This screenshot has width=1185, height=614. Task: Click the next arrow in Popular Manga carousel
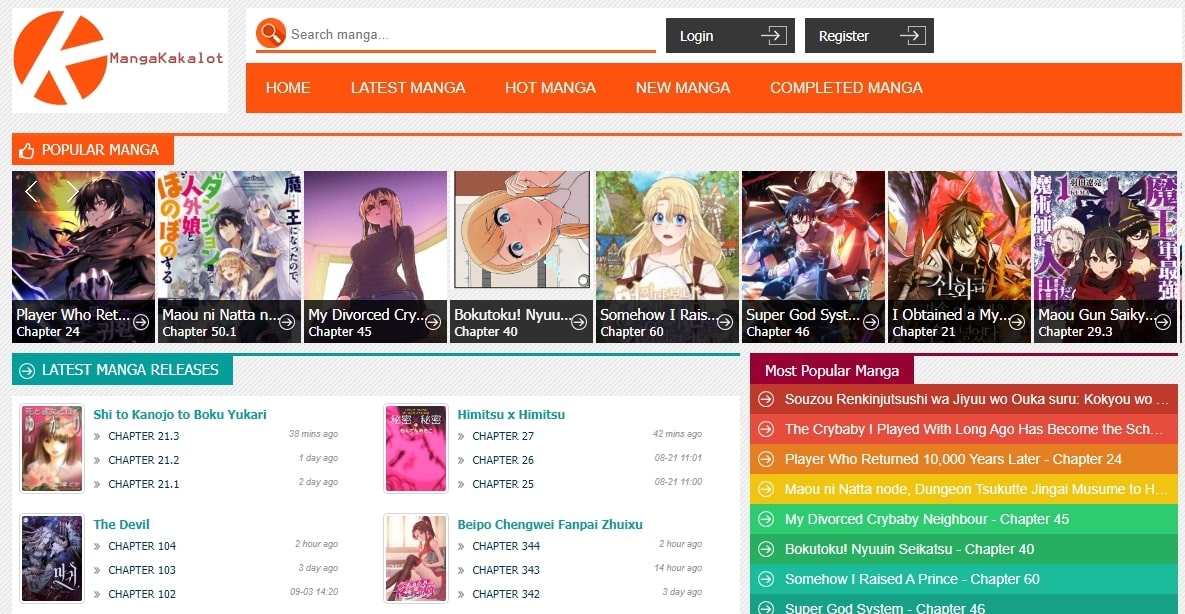(x=73, y=191)
